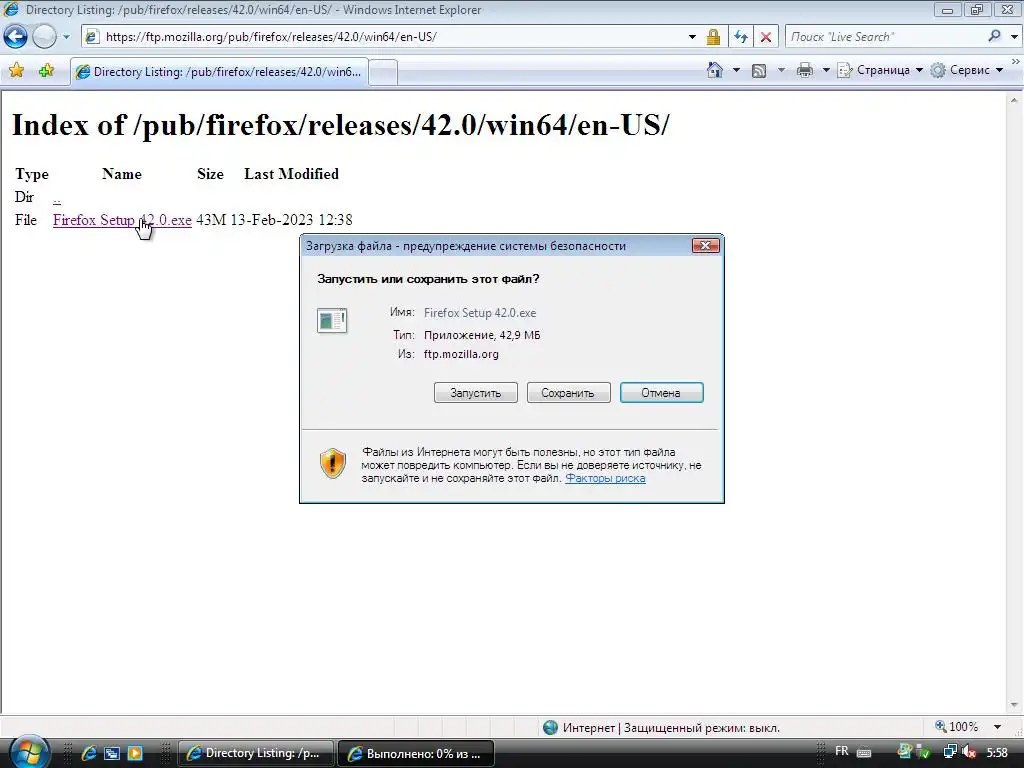Click the FR language indicator
Image resolution: width=1024 pixels, height=768 pixels.
[842, 751]
